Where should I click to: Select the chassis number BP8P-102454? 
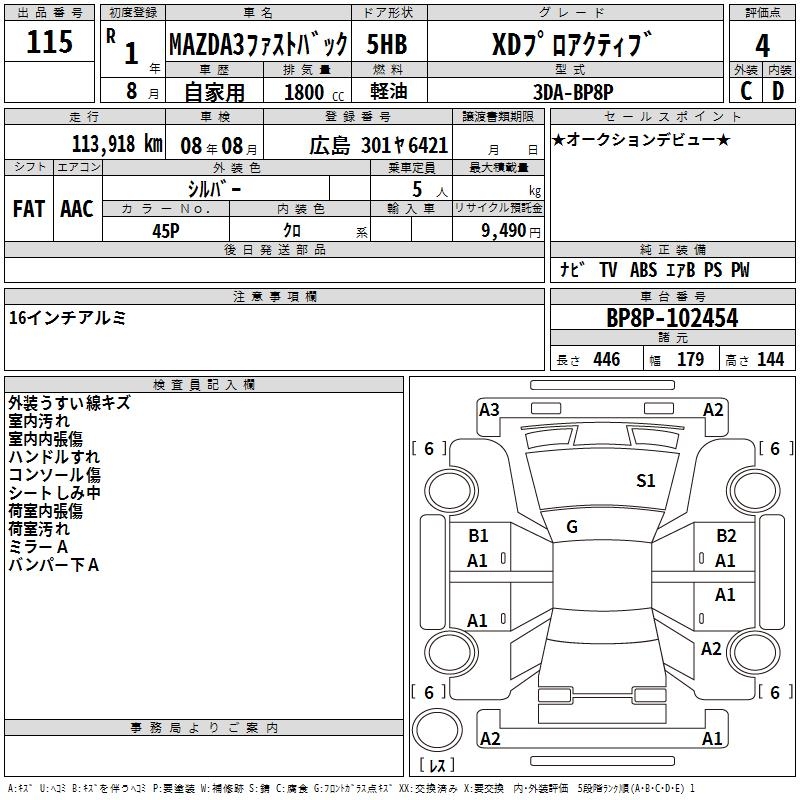point(672,318)
